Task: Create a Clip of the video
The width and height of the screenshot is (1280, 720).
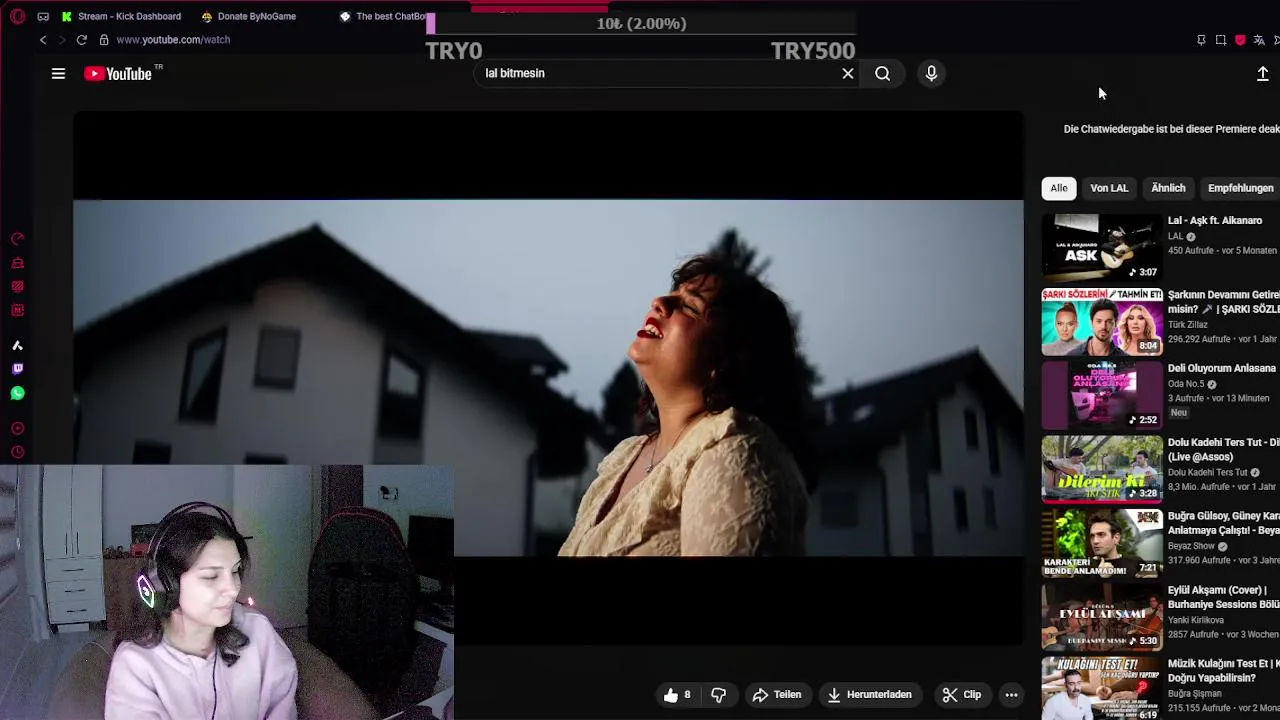Action: (961, 695)
